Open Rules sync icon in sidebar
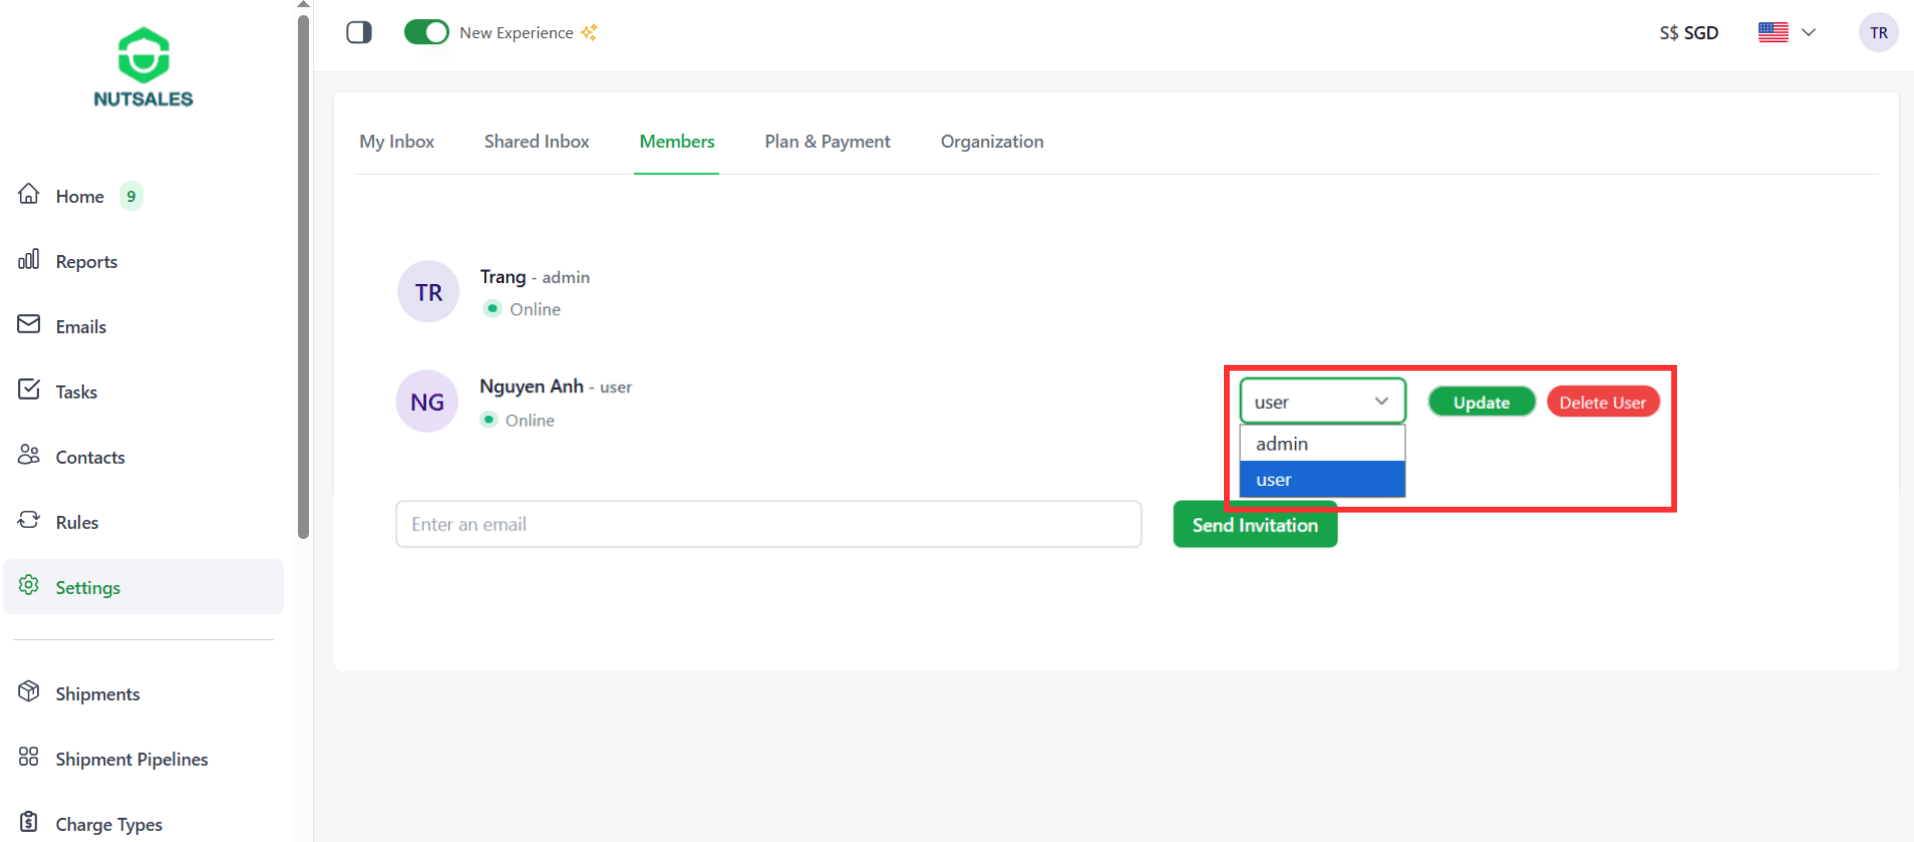Screen dimensions: 1914x842 [x=29, y=521]
